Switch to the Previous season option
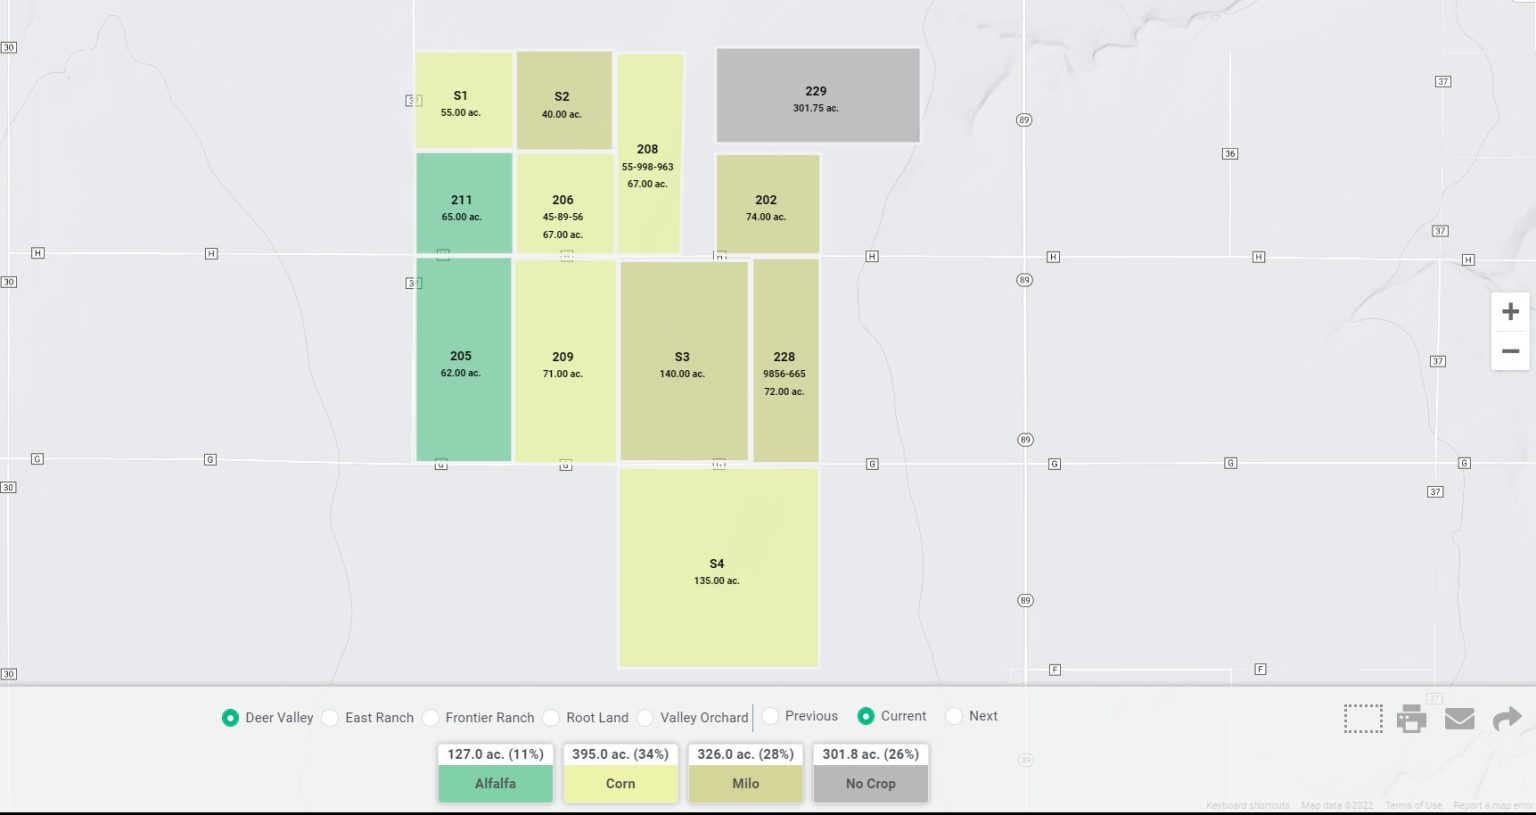1536x815 pixels. (x=770, y=716)
